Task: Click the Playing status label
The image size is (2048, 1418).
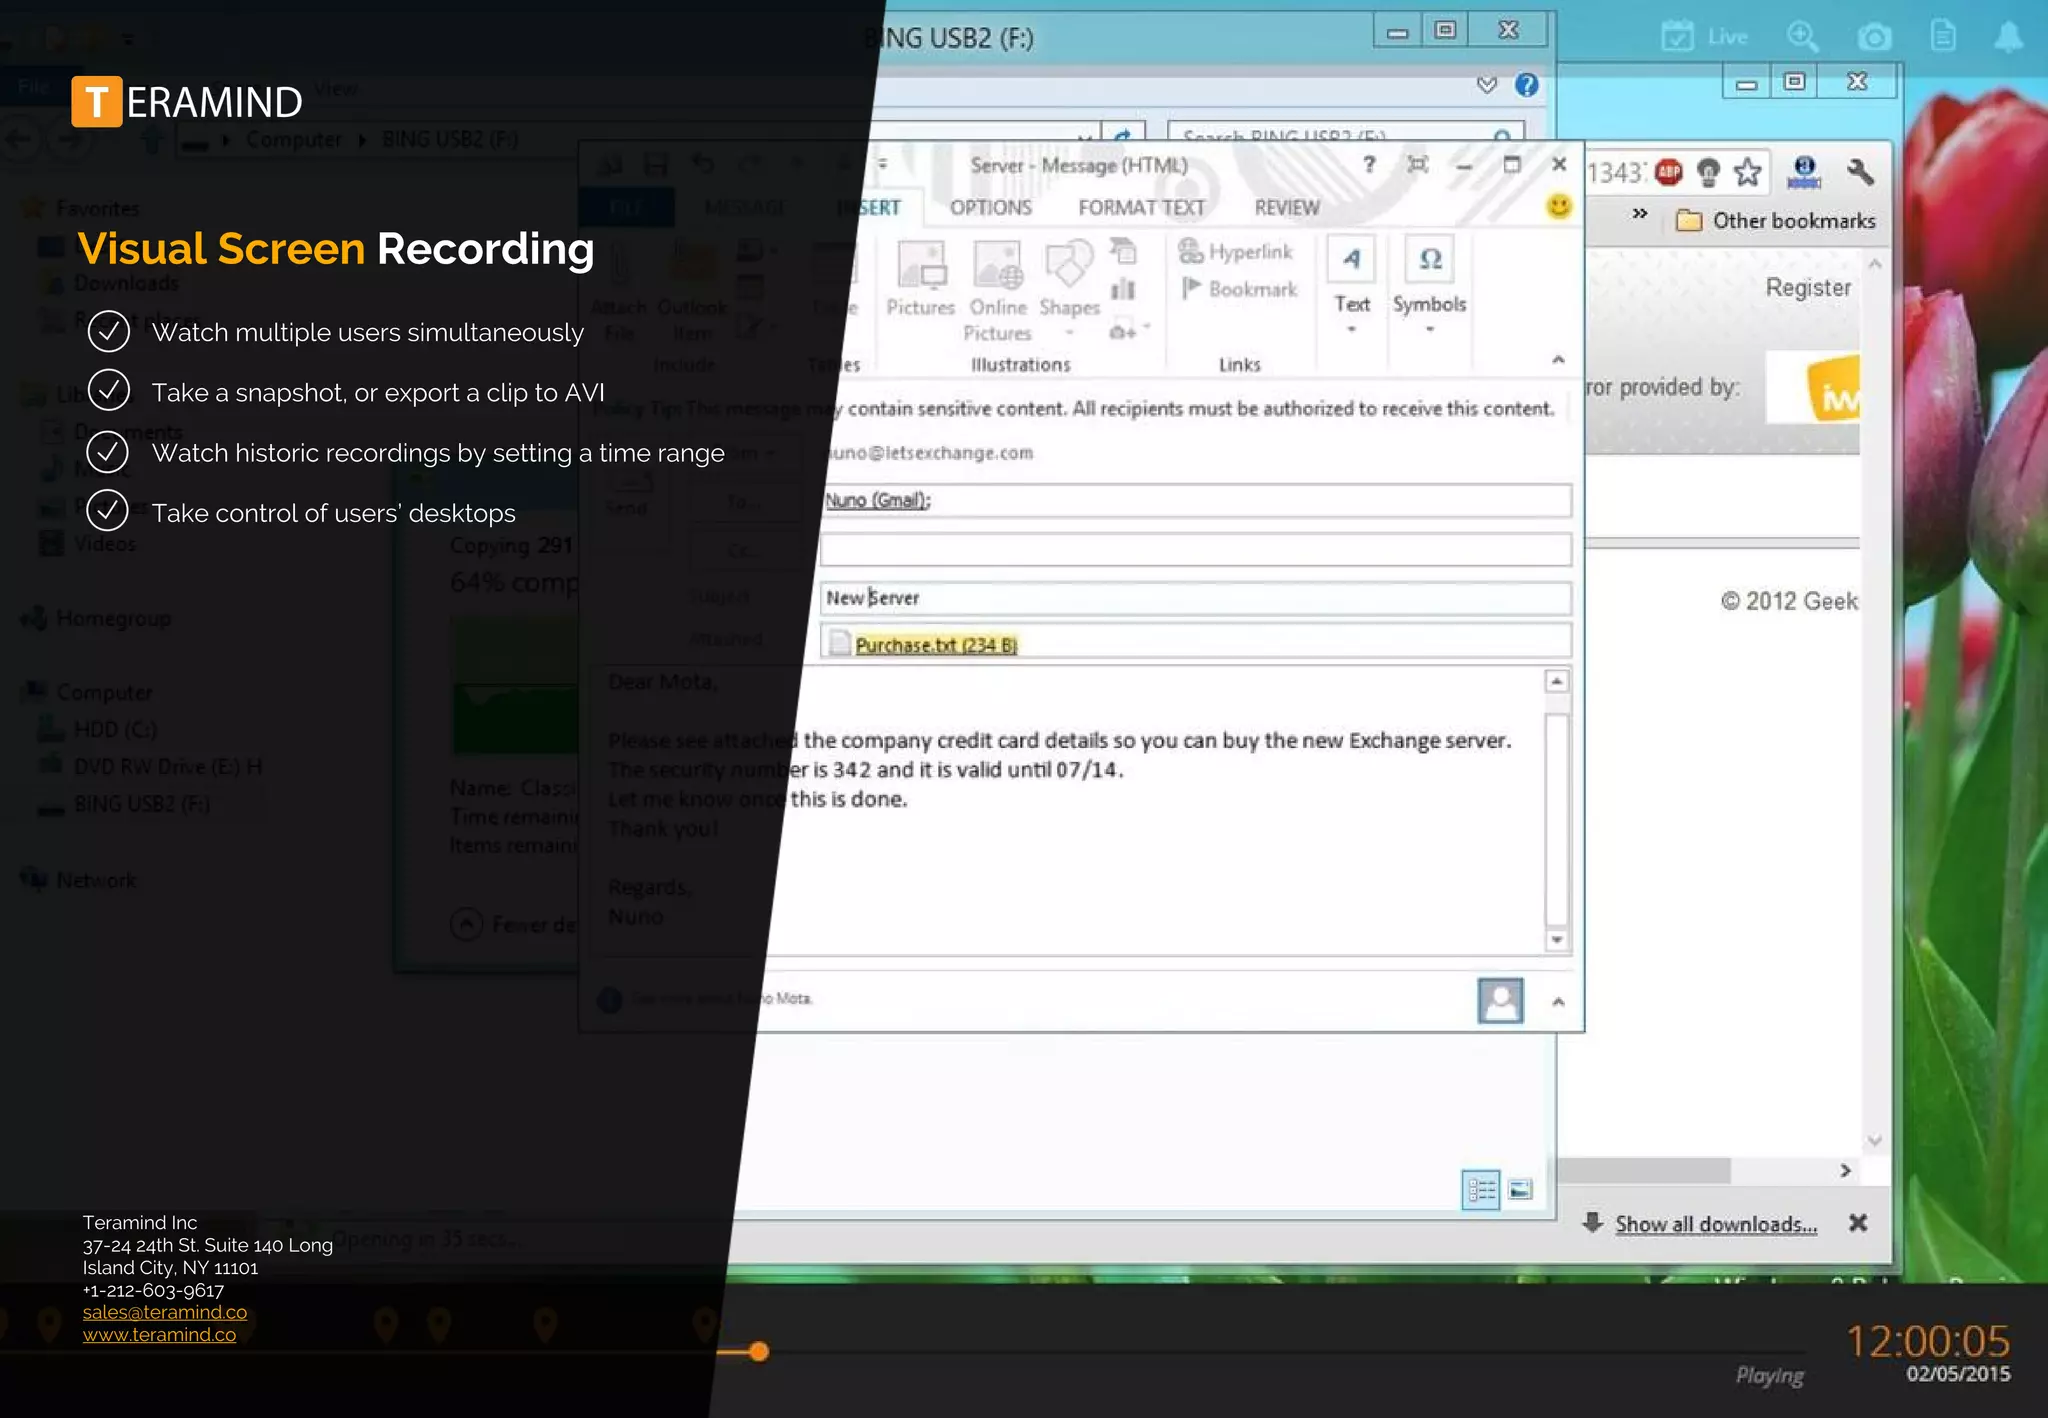Action: 1770,1377
